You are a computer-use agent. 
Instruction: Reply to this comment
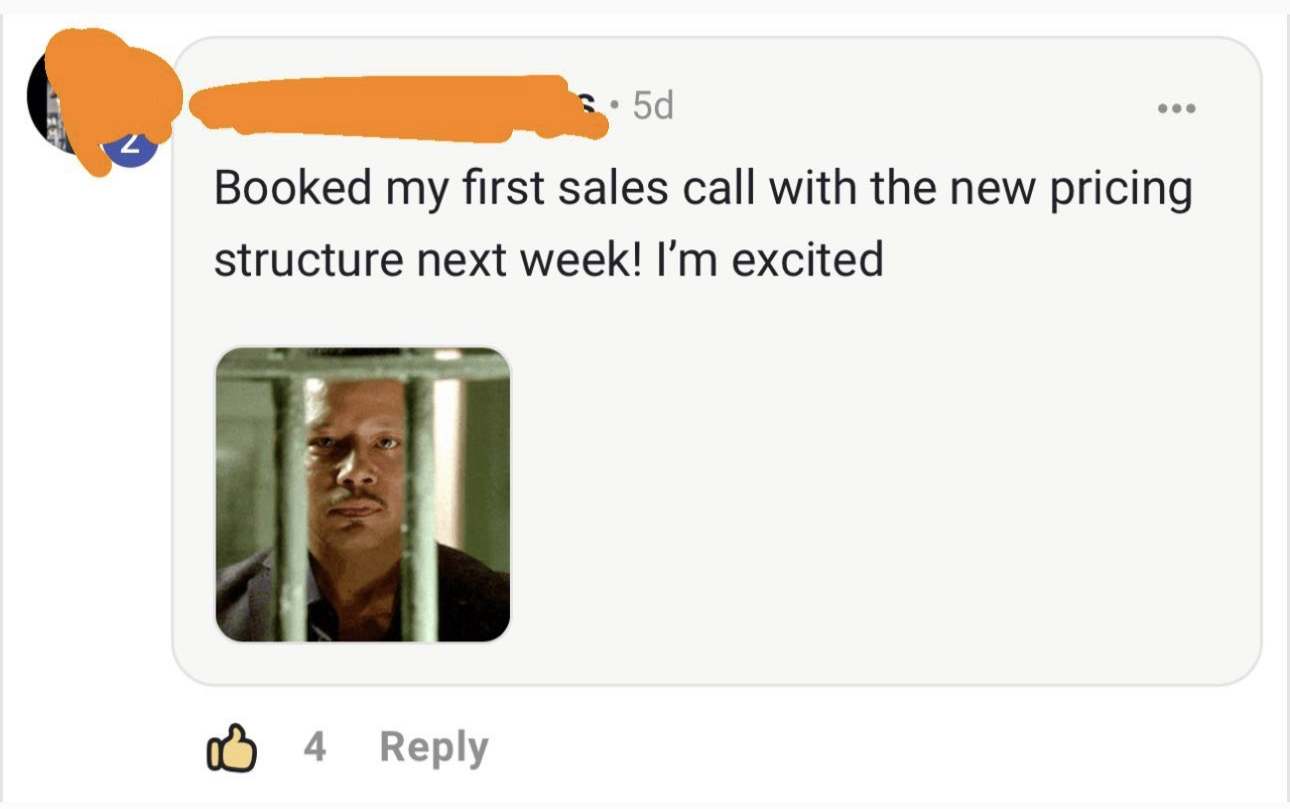[x=434, y=748]
